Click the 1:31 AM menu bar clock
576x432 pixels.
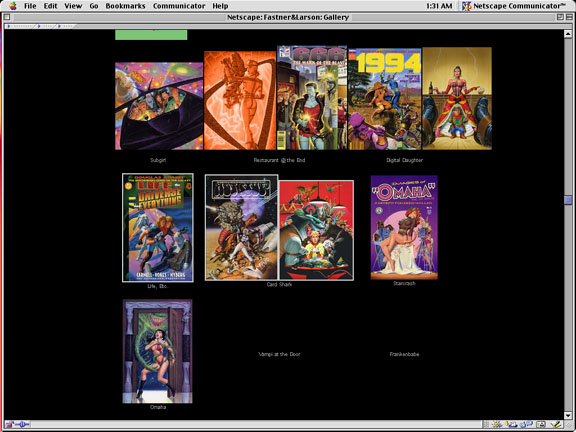tap(439, 6)
